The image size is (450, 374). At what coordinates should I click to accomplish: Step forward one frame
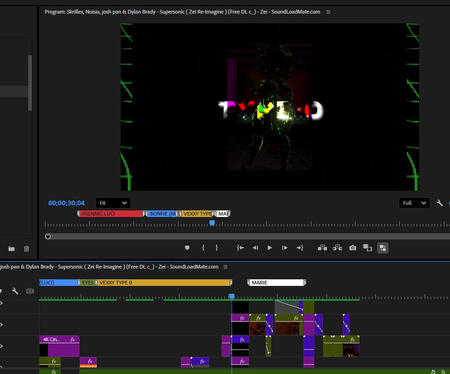coord(284,248)
